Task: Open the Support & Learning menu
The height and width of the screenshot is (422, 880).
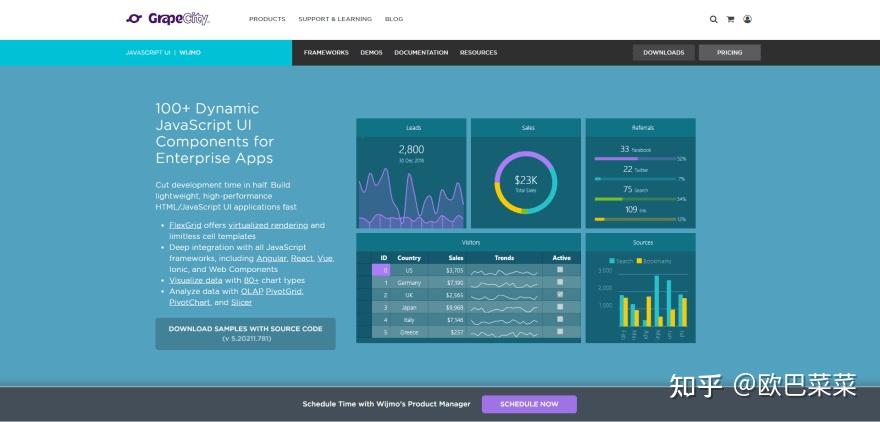Action: [335, 19]
